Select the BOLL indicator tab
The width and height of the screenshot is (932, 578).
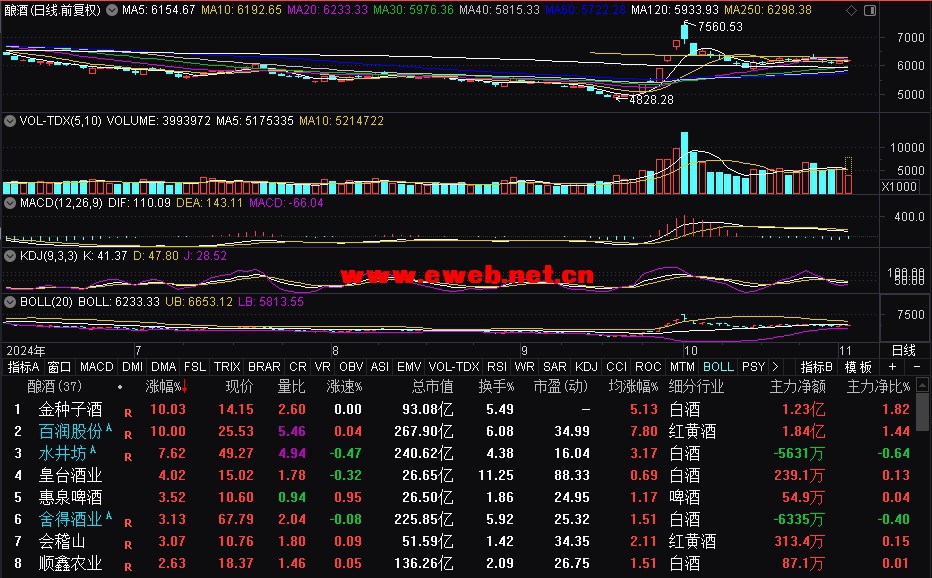click(718, 367)
